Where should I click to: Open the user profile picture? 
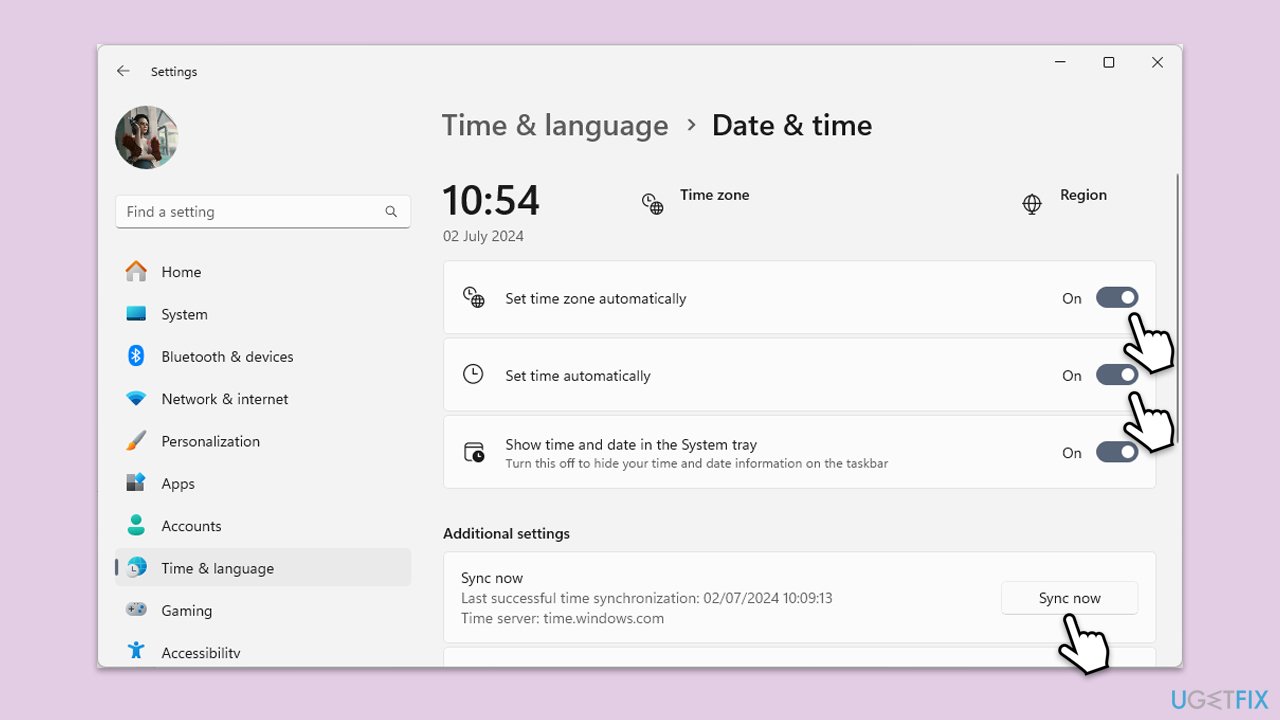[x=147, y=137]
